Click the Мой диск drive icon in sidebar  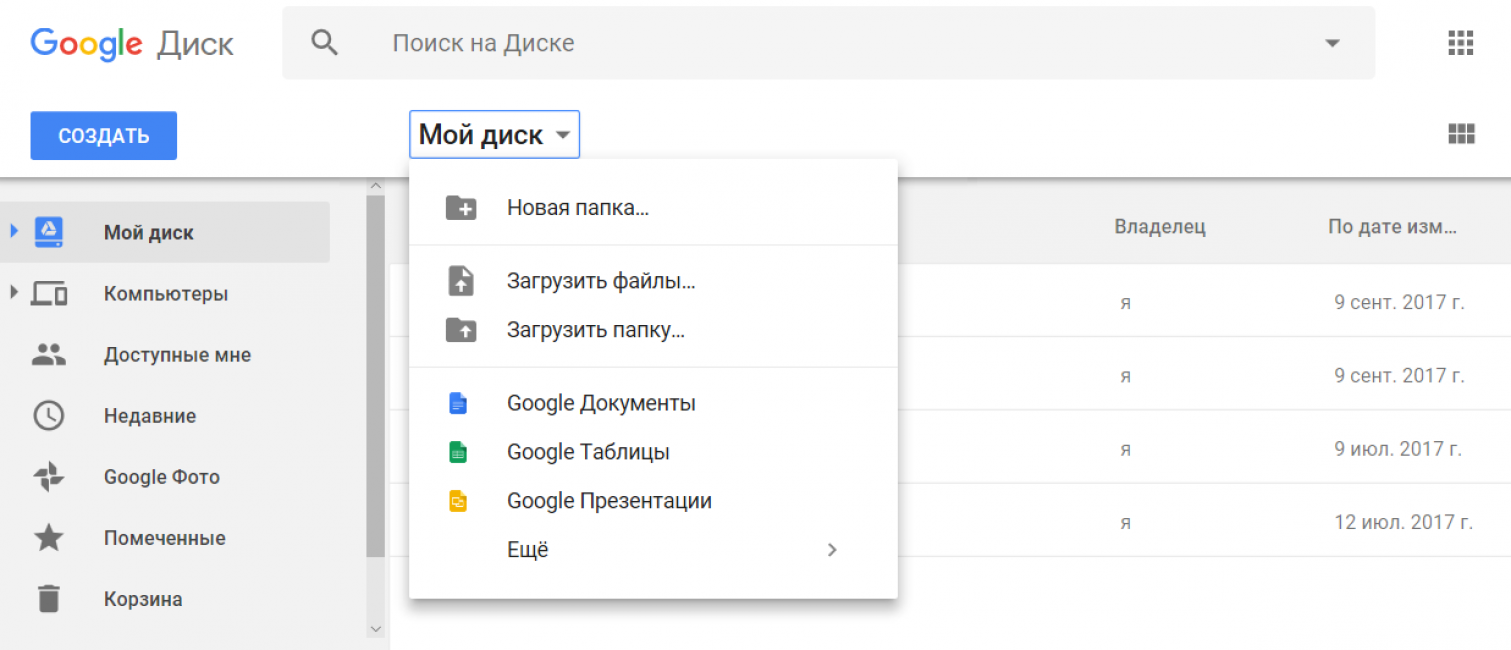tap(49, 232)
